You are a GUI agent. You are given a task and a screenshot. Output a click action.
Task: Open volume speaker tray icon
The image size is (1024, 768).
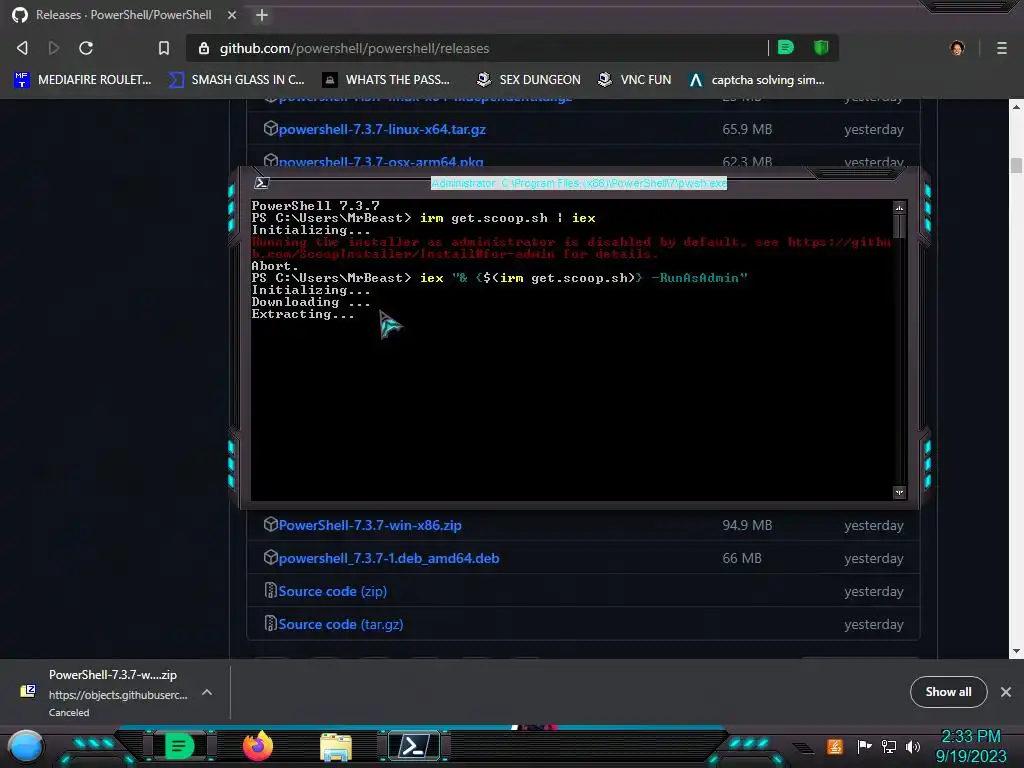(x=912, y=746)
